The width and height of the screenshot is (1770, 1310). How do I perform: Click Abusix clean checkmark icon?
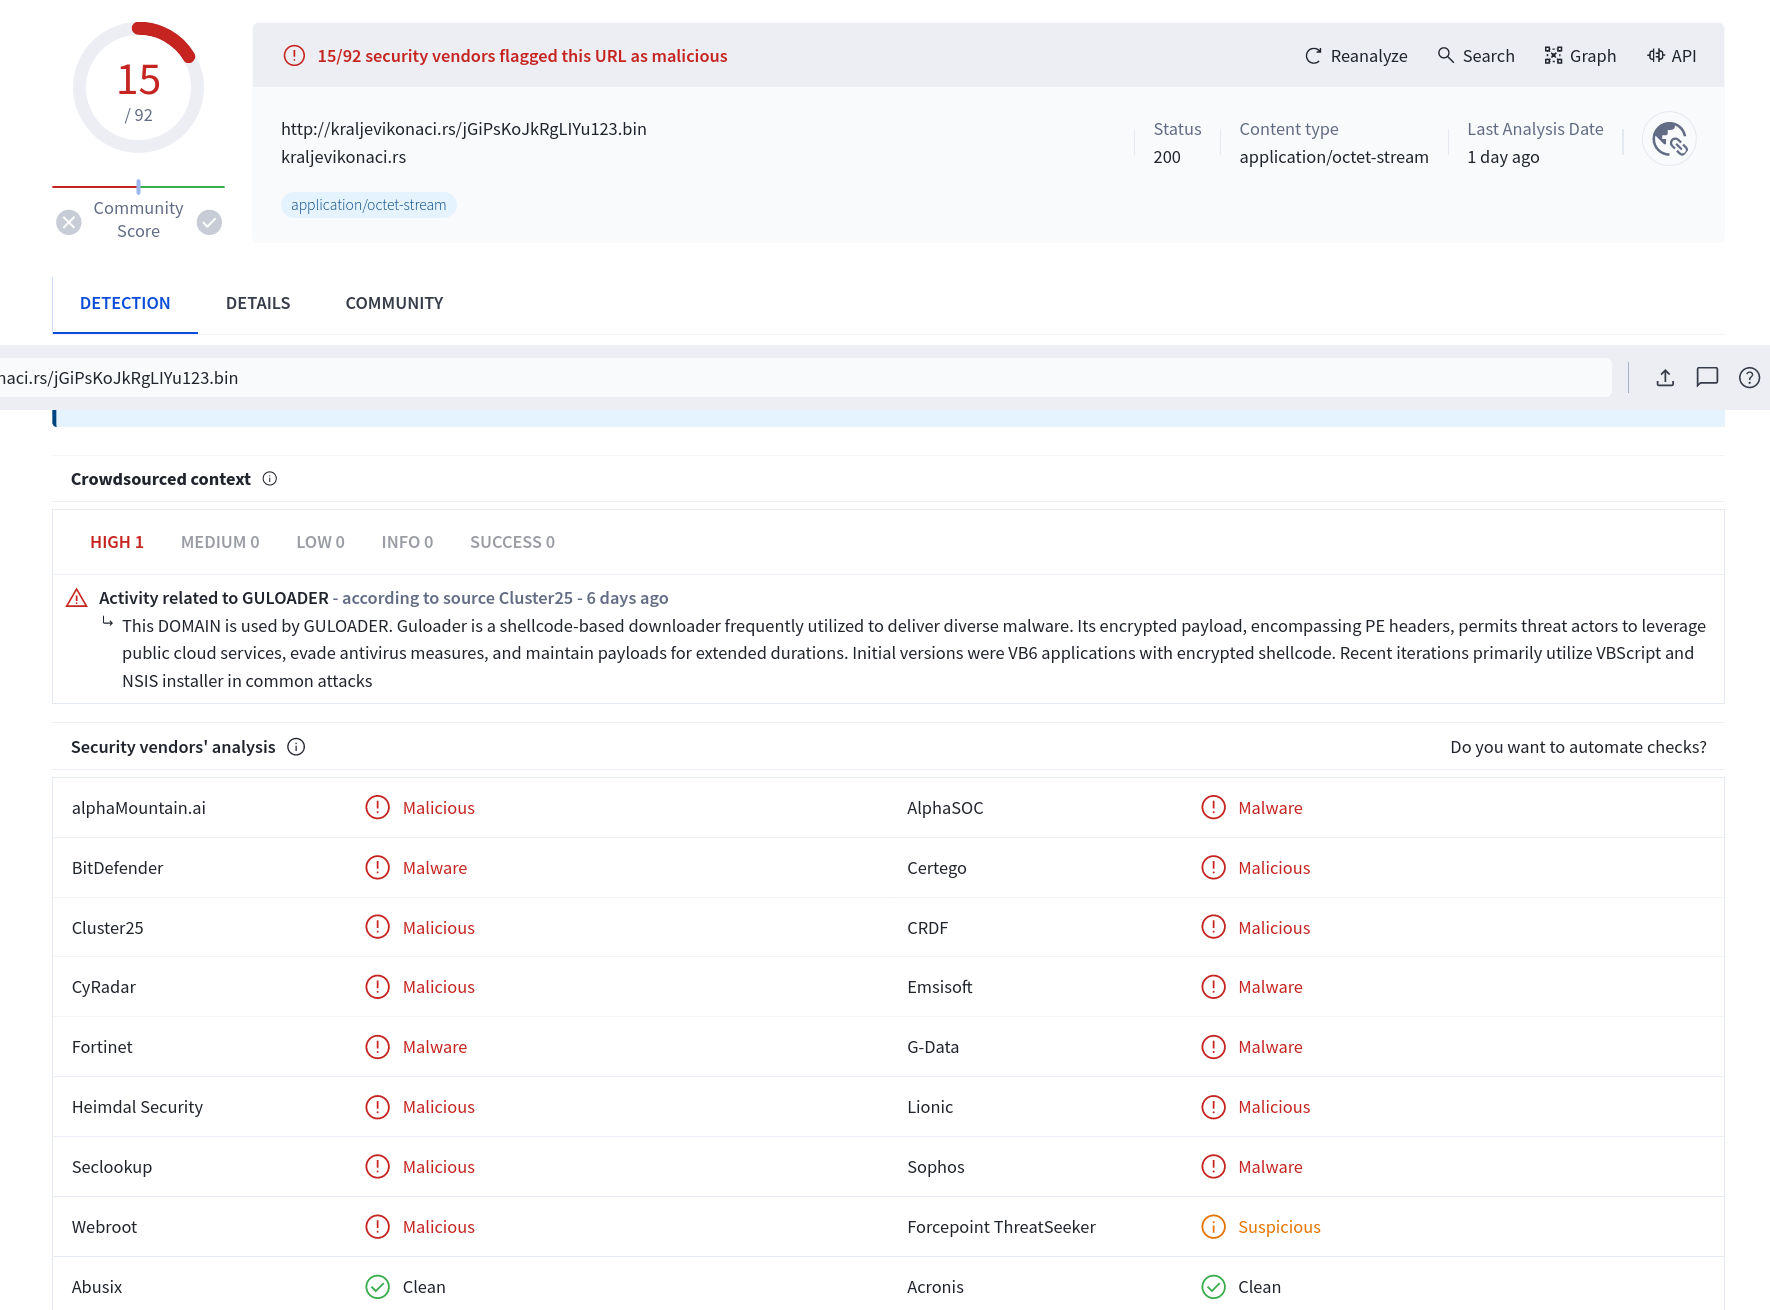tap(377, 1287)
